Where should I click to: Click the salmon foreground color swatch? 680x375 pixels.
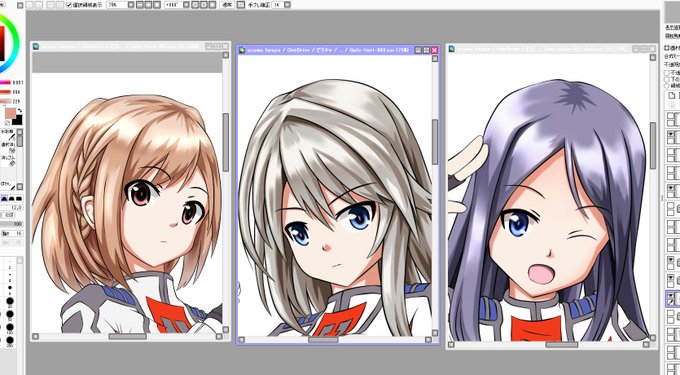[10, 114]
